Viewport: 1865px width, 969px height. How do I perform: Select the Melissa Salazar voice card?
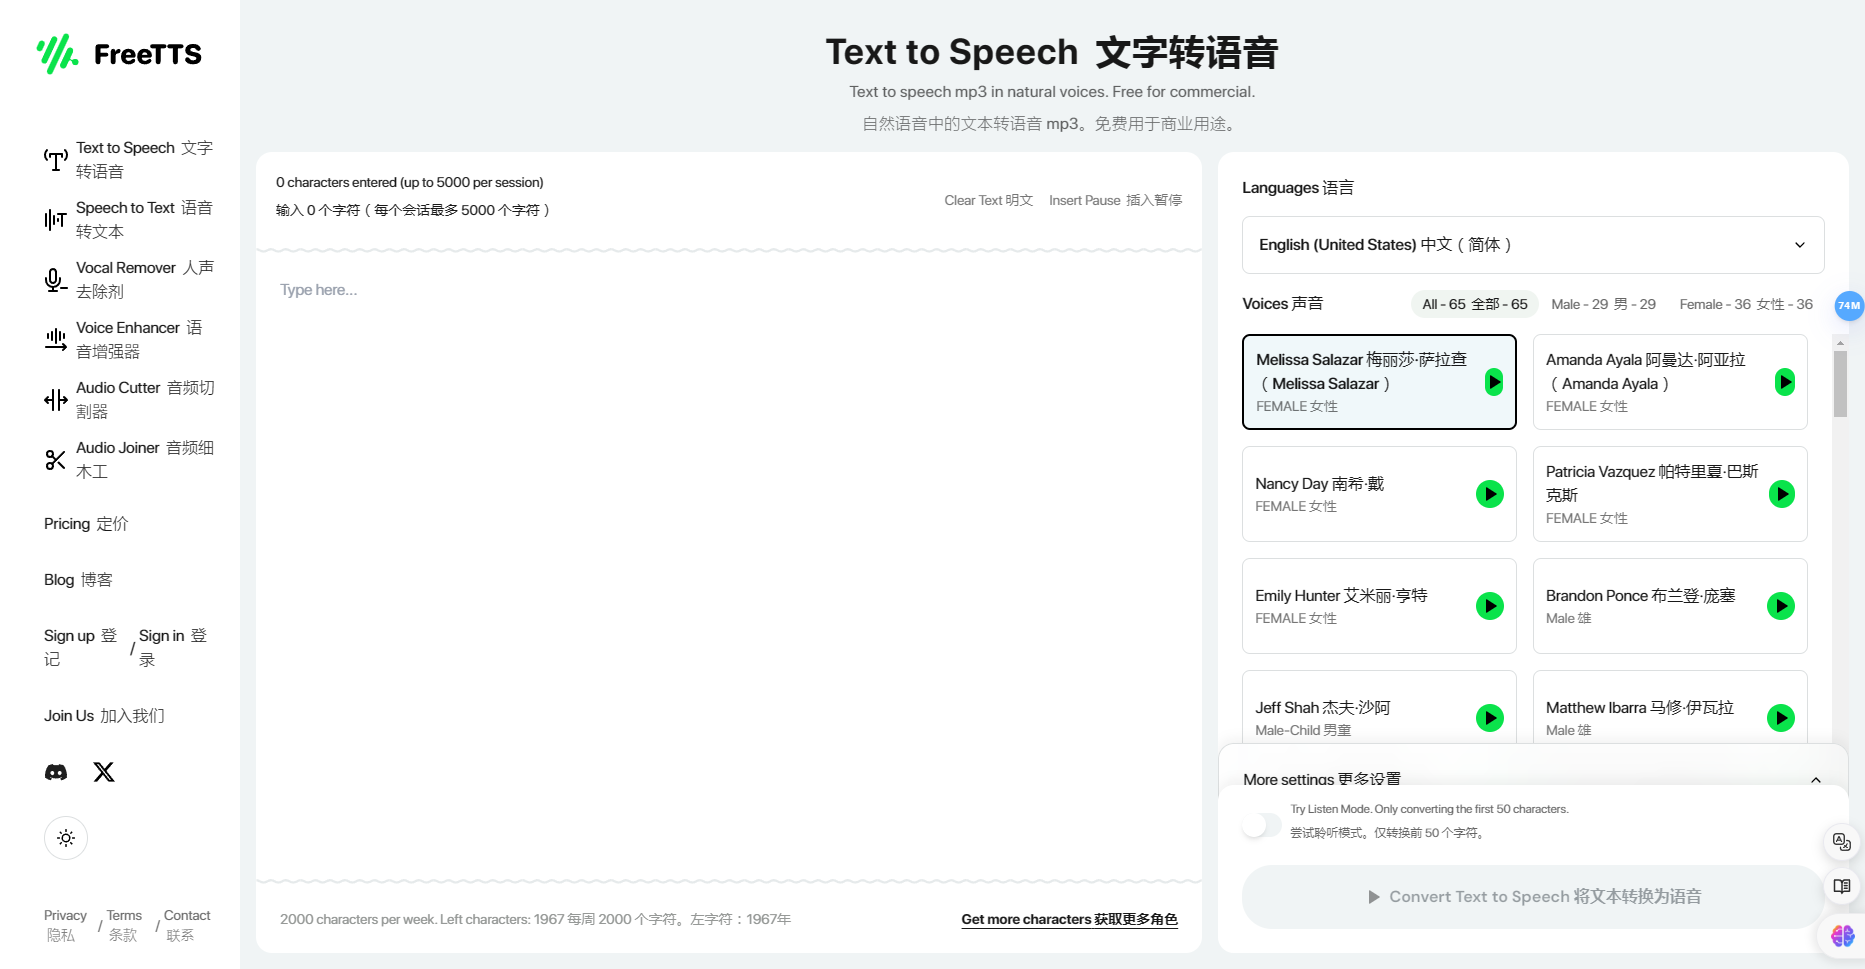[1379, 382]
